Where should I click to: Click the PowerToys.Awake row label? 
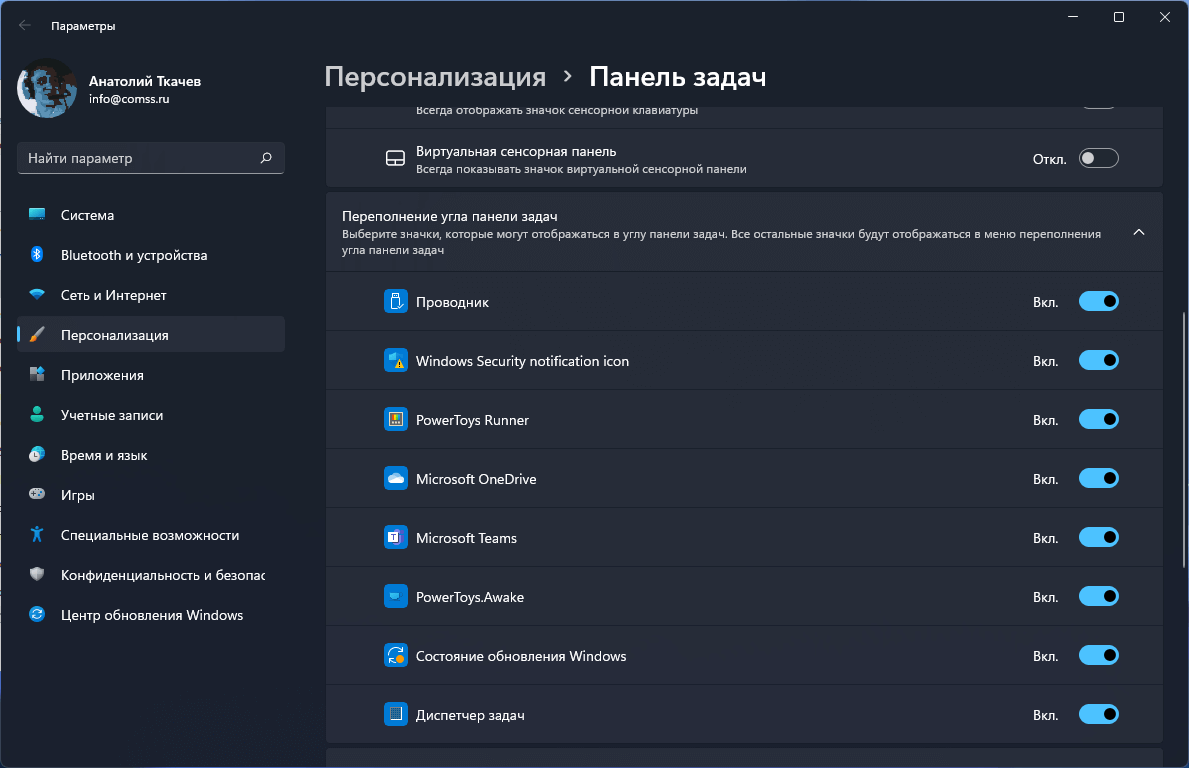click(x=469, y=597)
